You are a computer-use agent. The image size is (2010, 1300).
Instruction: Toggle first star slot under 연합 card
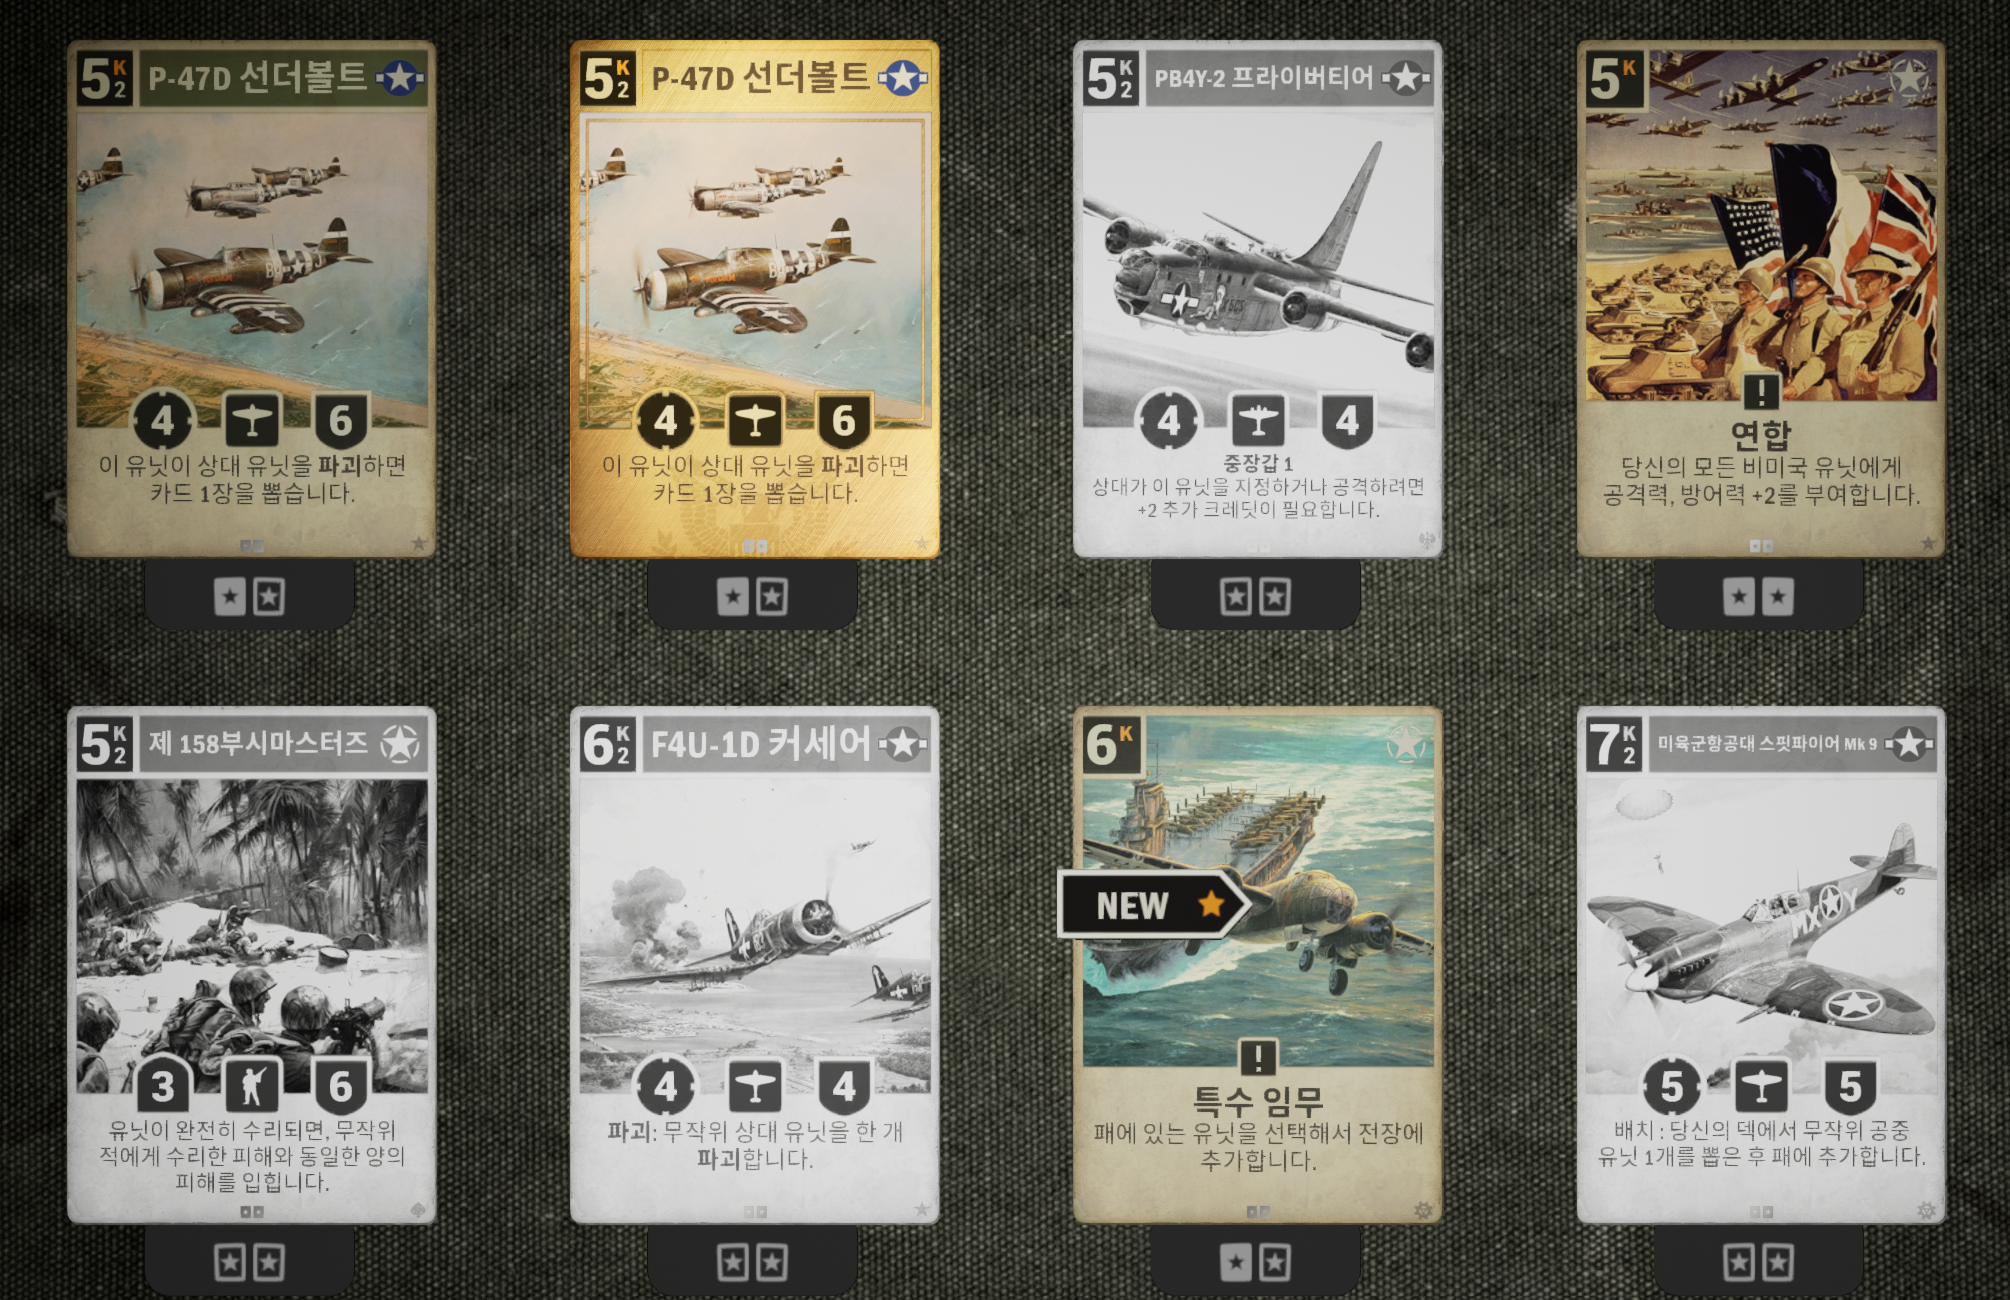[x=1739, y=597]
